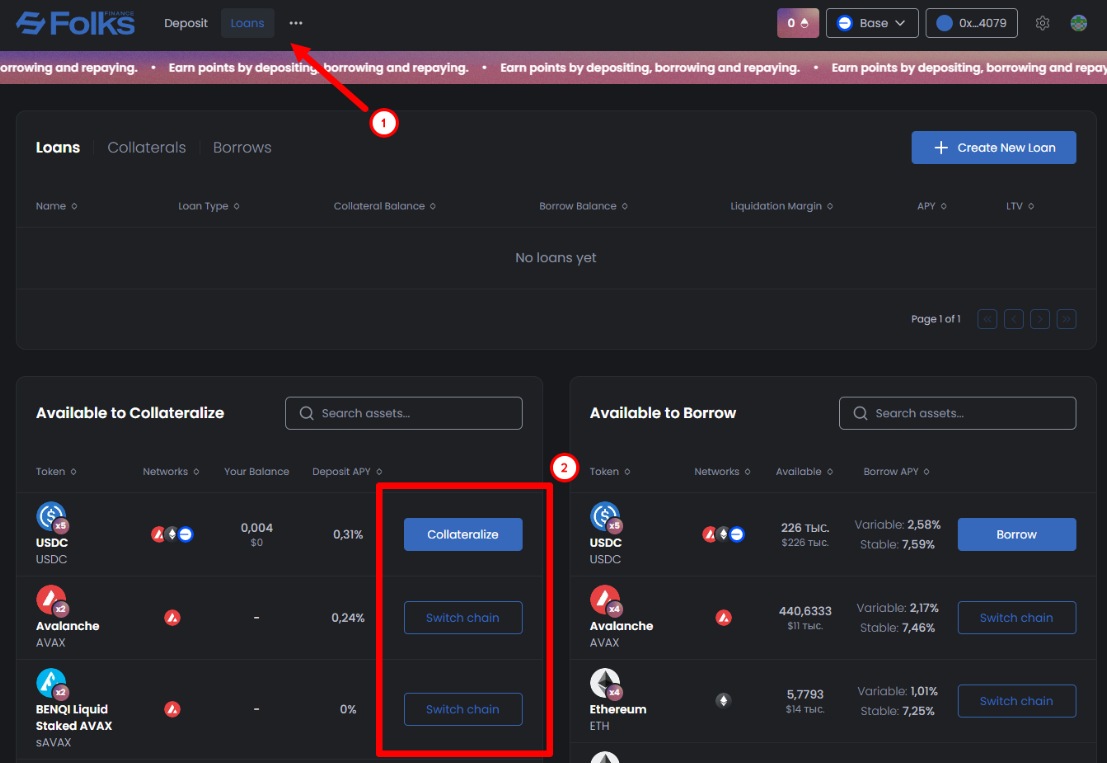Click the Create New Loan button
Image resolution: width=1107 pixels, height=763 pixels.
pyautogui.click(x=993, y=148)
